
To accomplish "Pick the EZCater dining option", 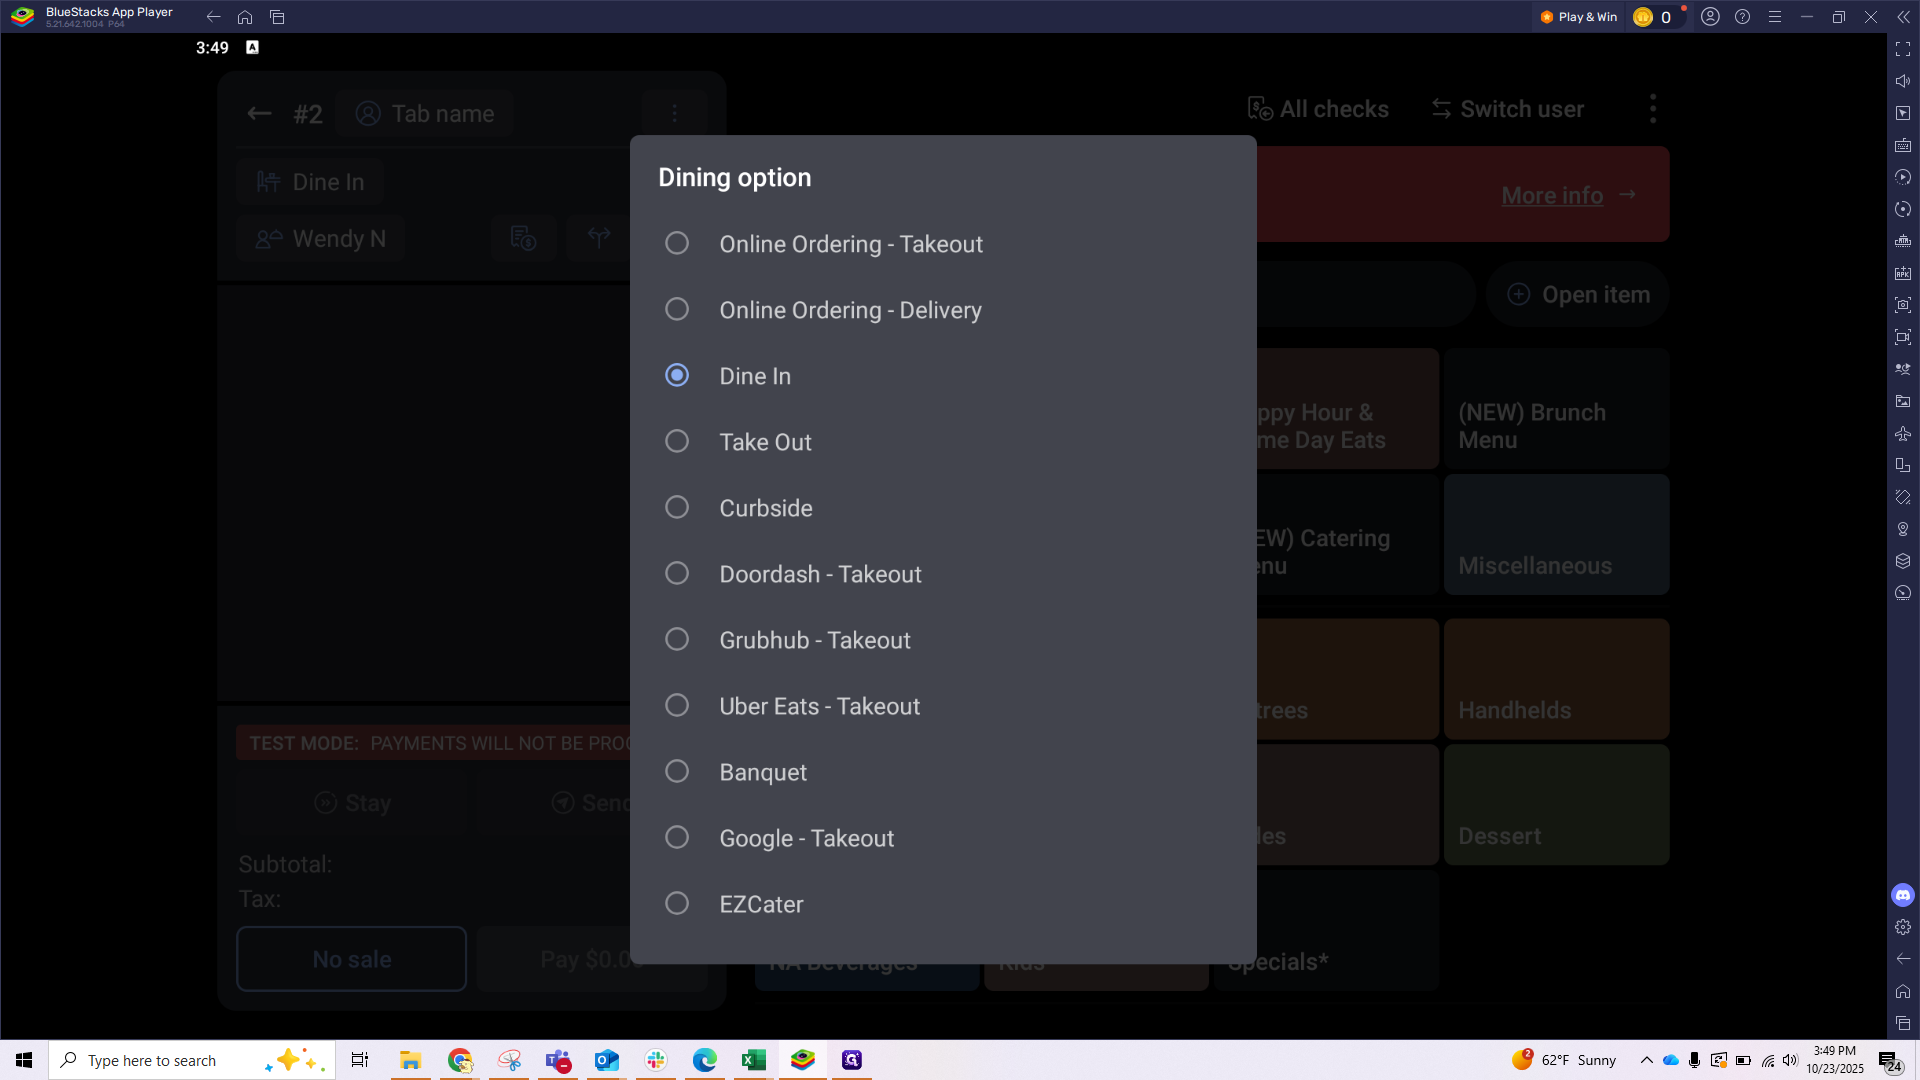I will 677,903.
